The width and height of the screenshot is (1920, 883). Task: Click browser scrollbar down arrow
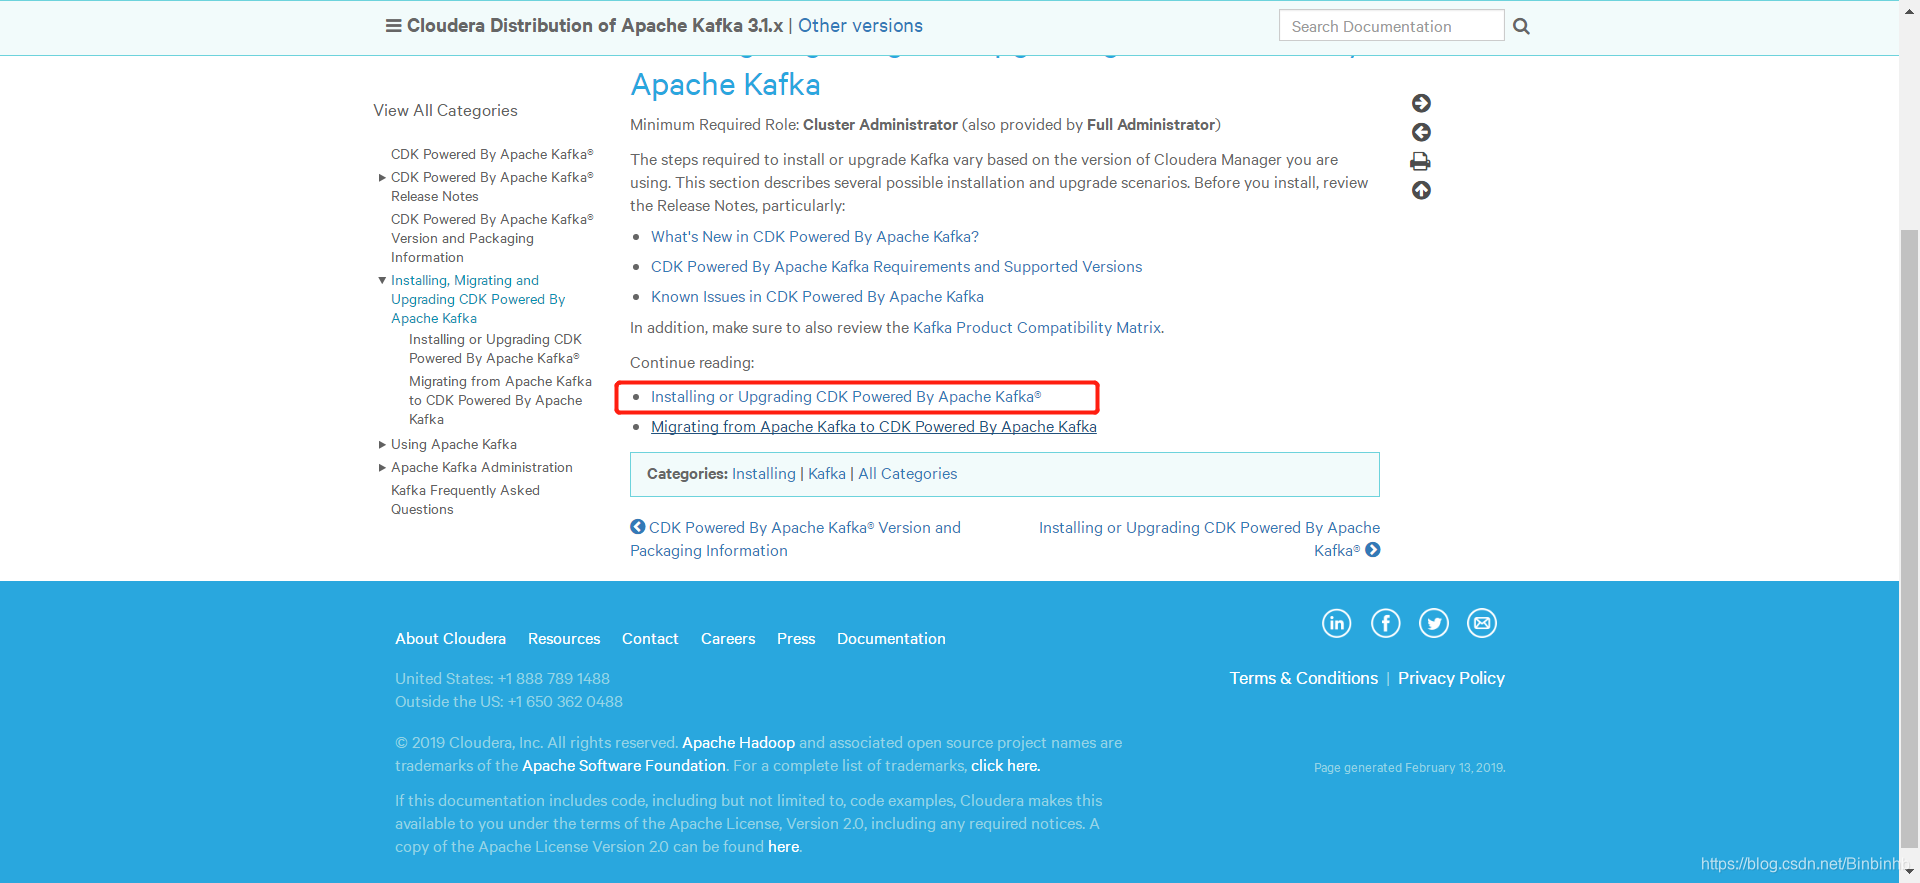1910,872
